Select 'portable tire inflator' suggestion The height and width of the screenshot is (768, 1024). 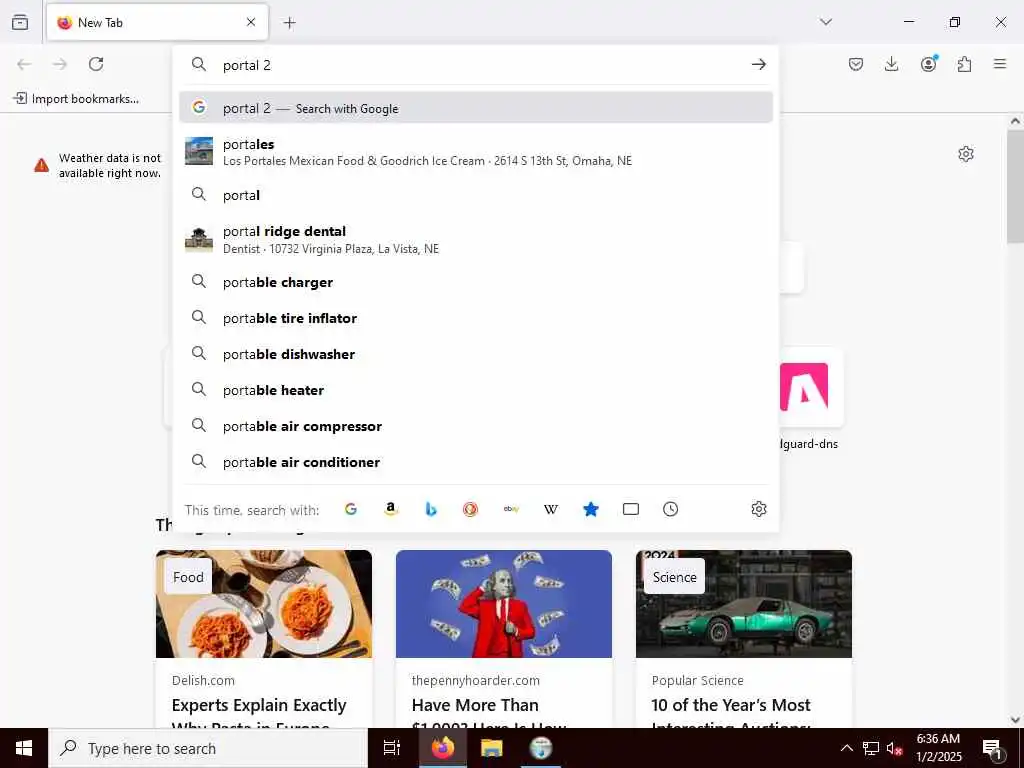(475, 318)
